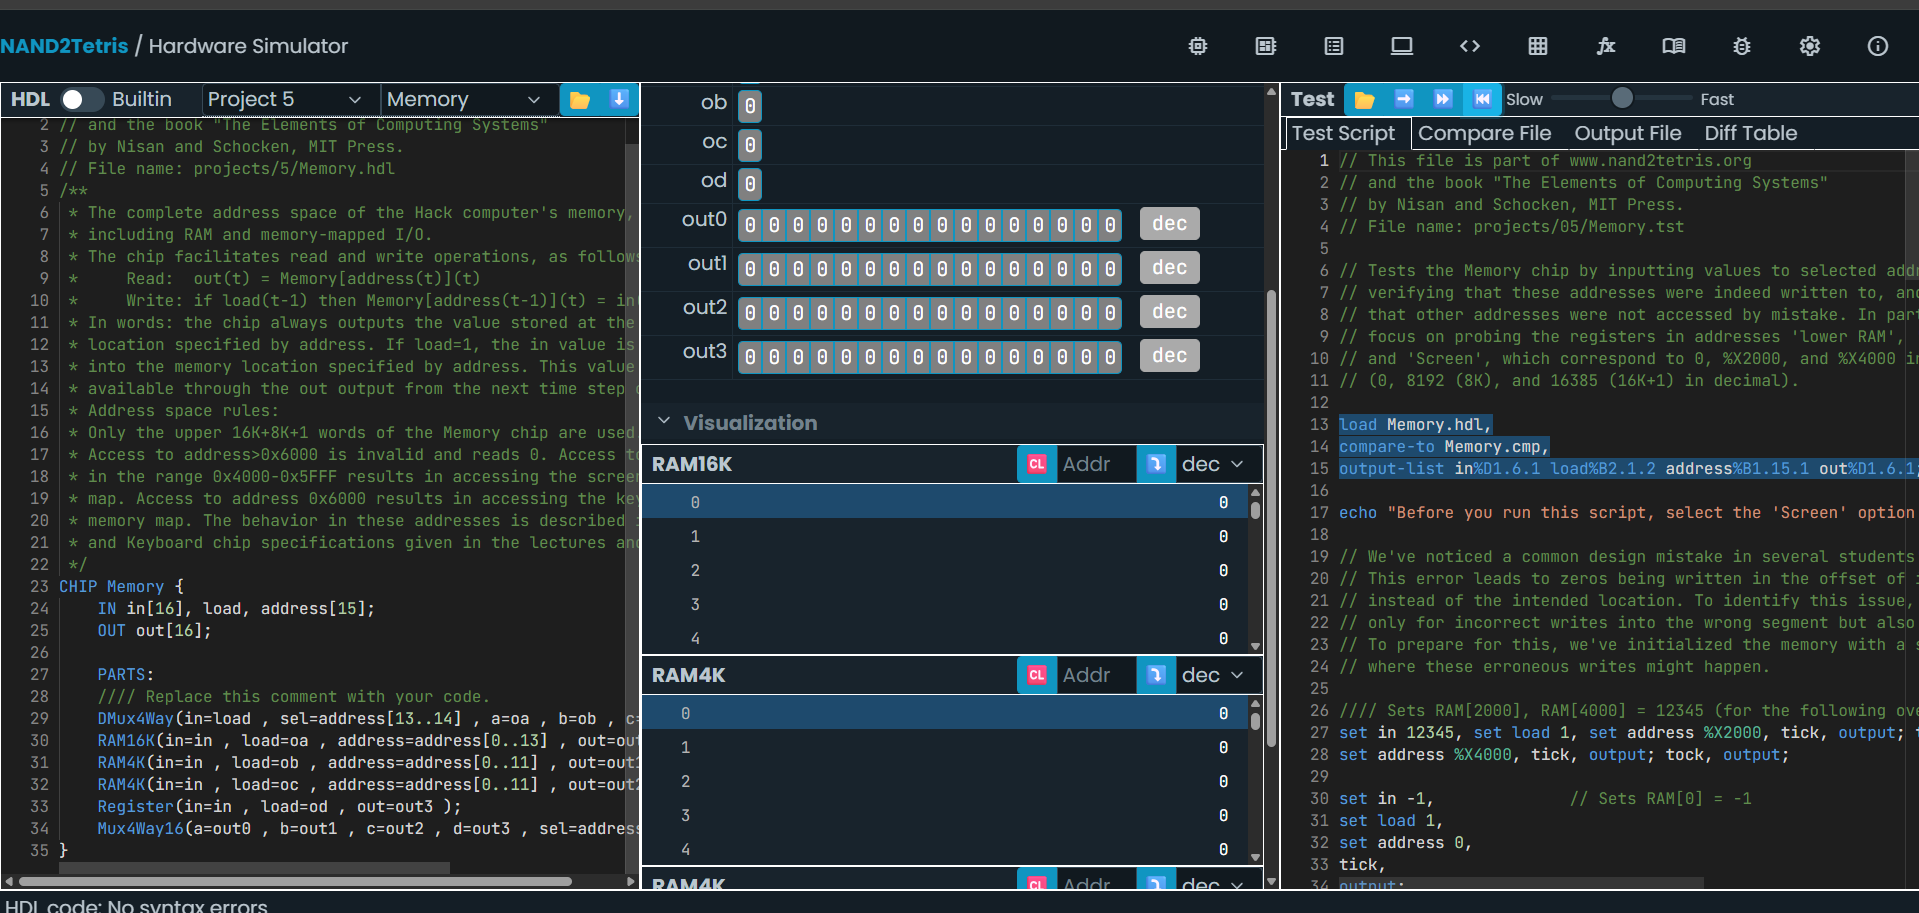The width and height of the screenshot is (1919, 913).
Task: Open the Memory chip dropdown
Action: click(463, 99)
